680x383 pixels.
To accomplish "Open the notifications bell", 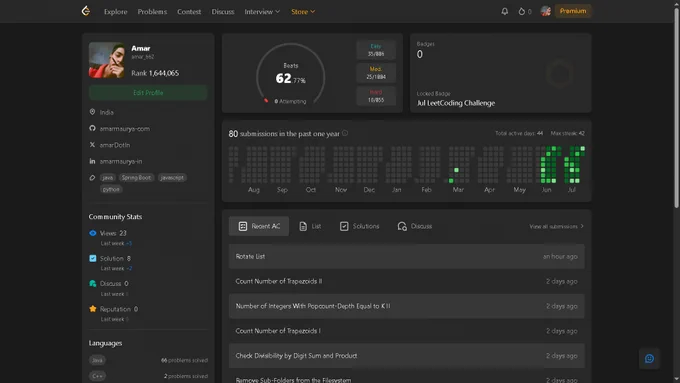I will click(x=504, y=11).
